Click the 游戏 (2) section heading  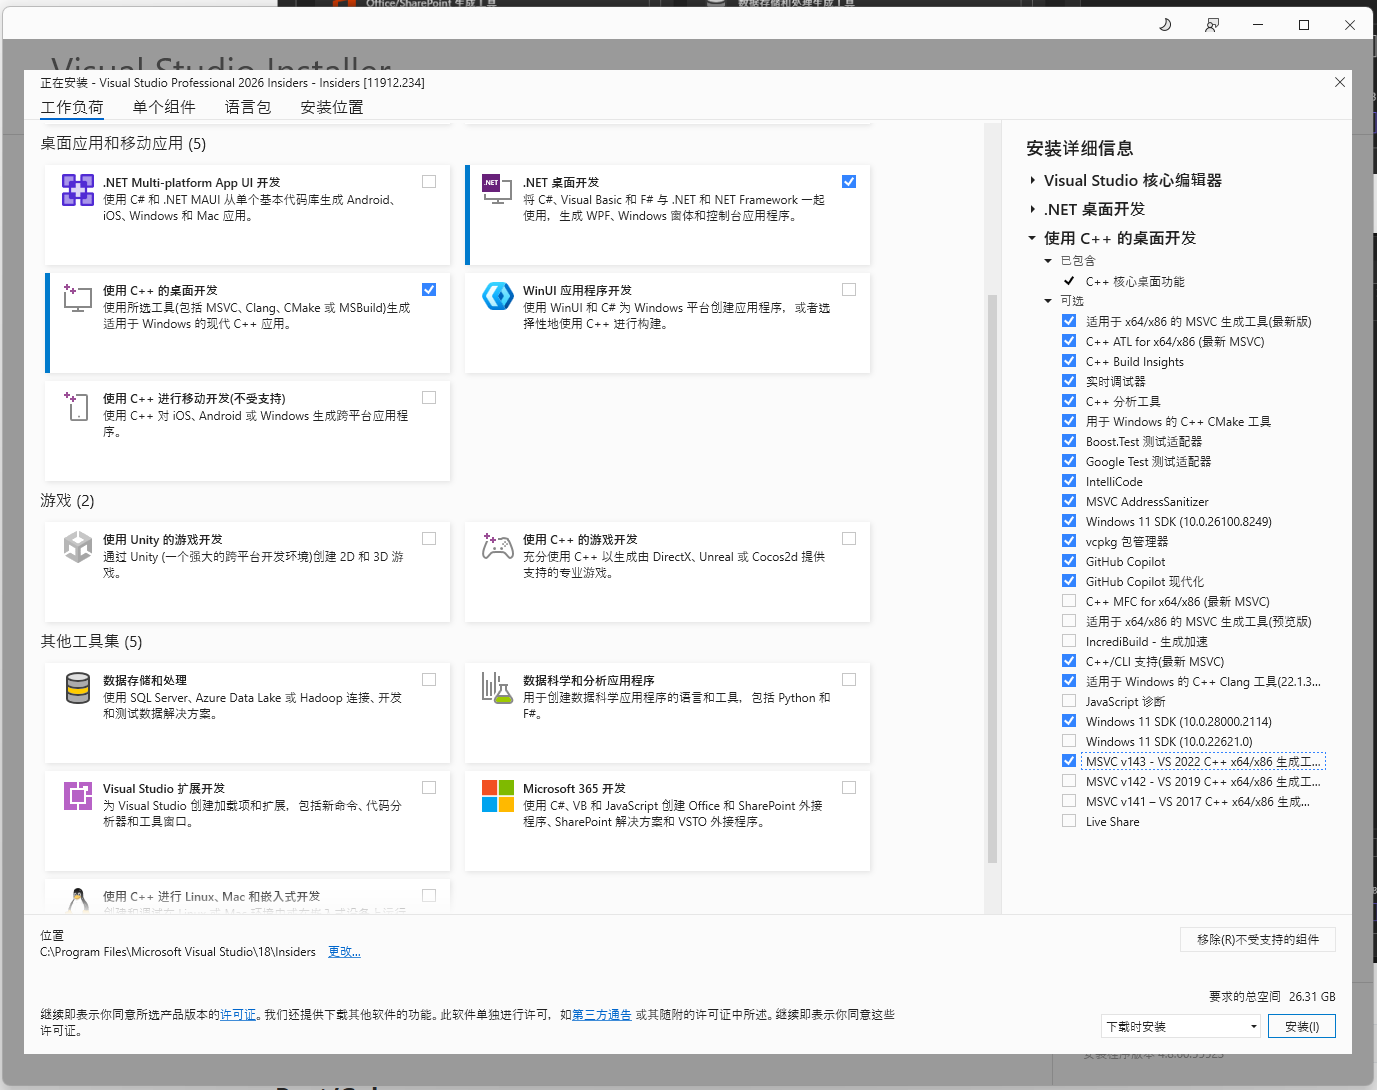pyautogui.click(x=67, y=501)
